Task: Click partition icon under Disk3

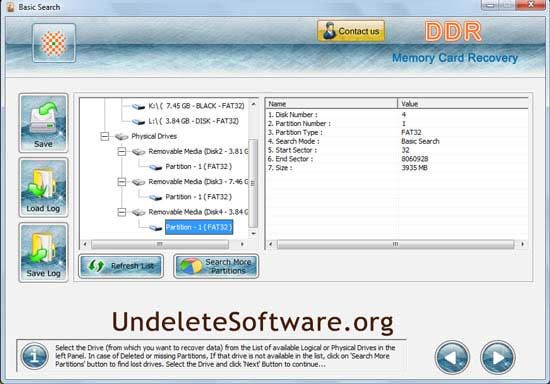Action: pos(155,197)
